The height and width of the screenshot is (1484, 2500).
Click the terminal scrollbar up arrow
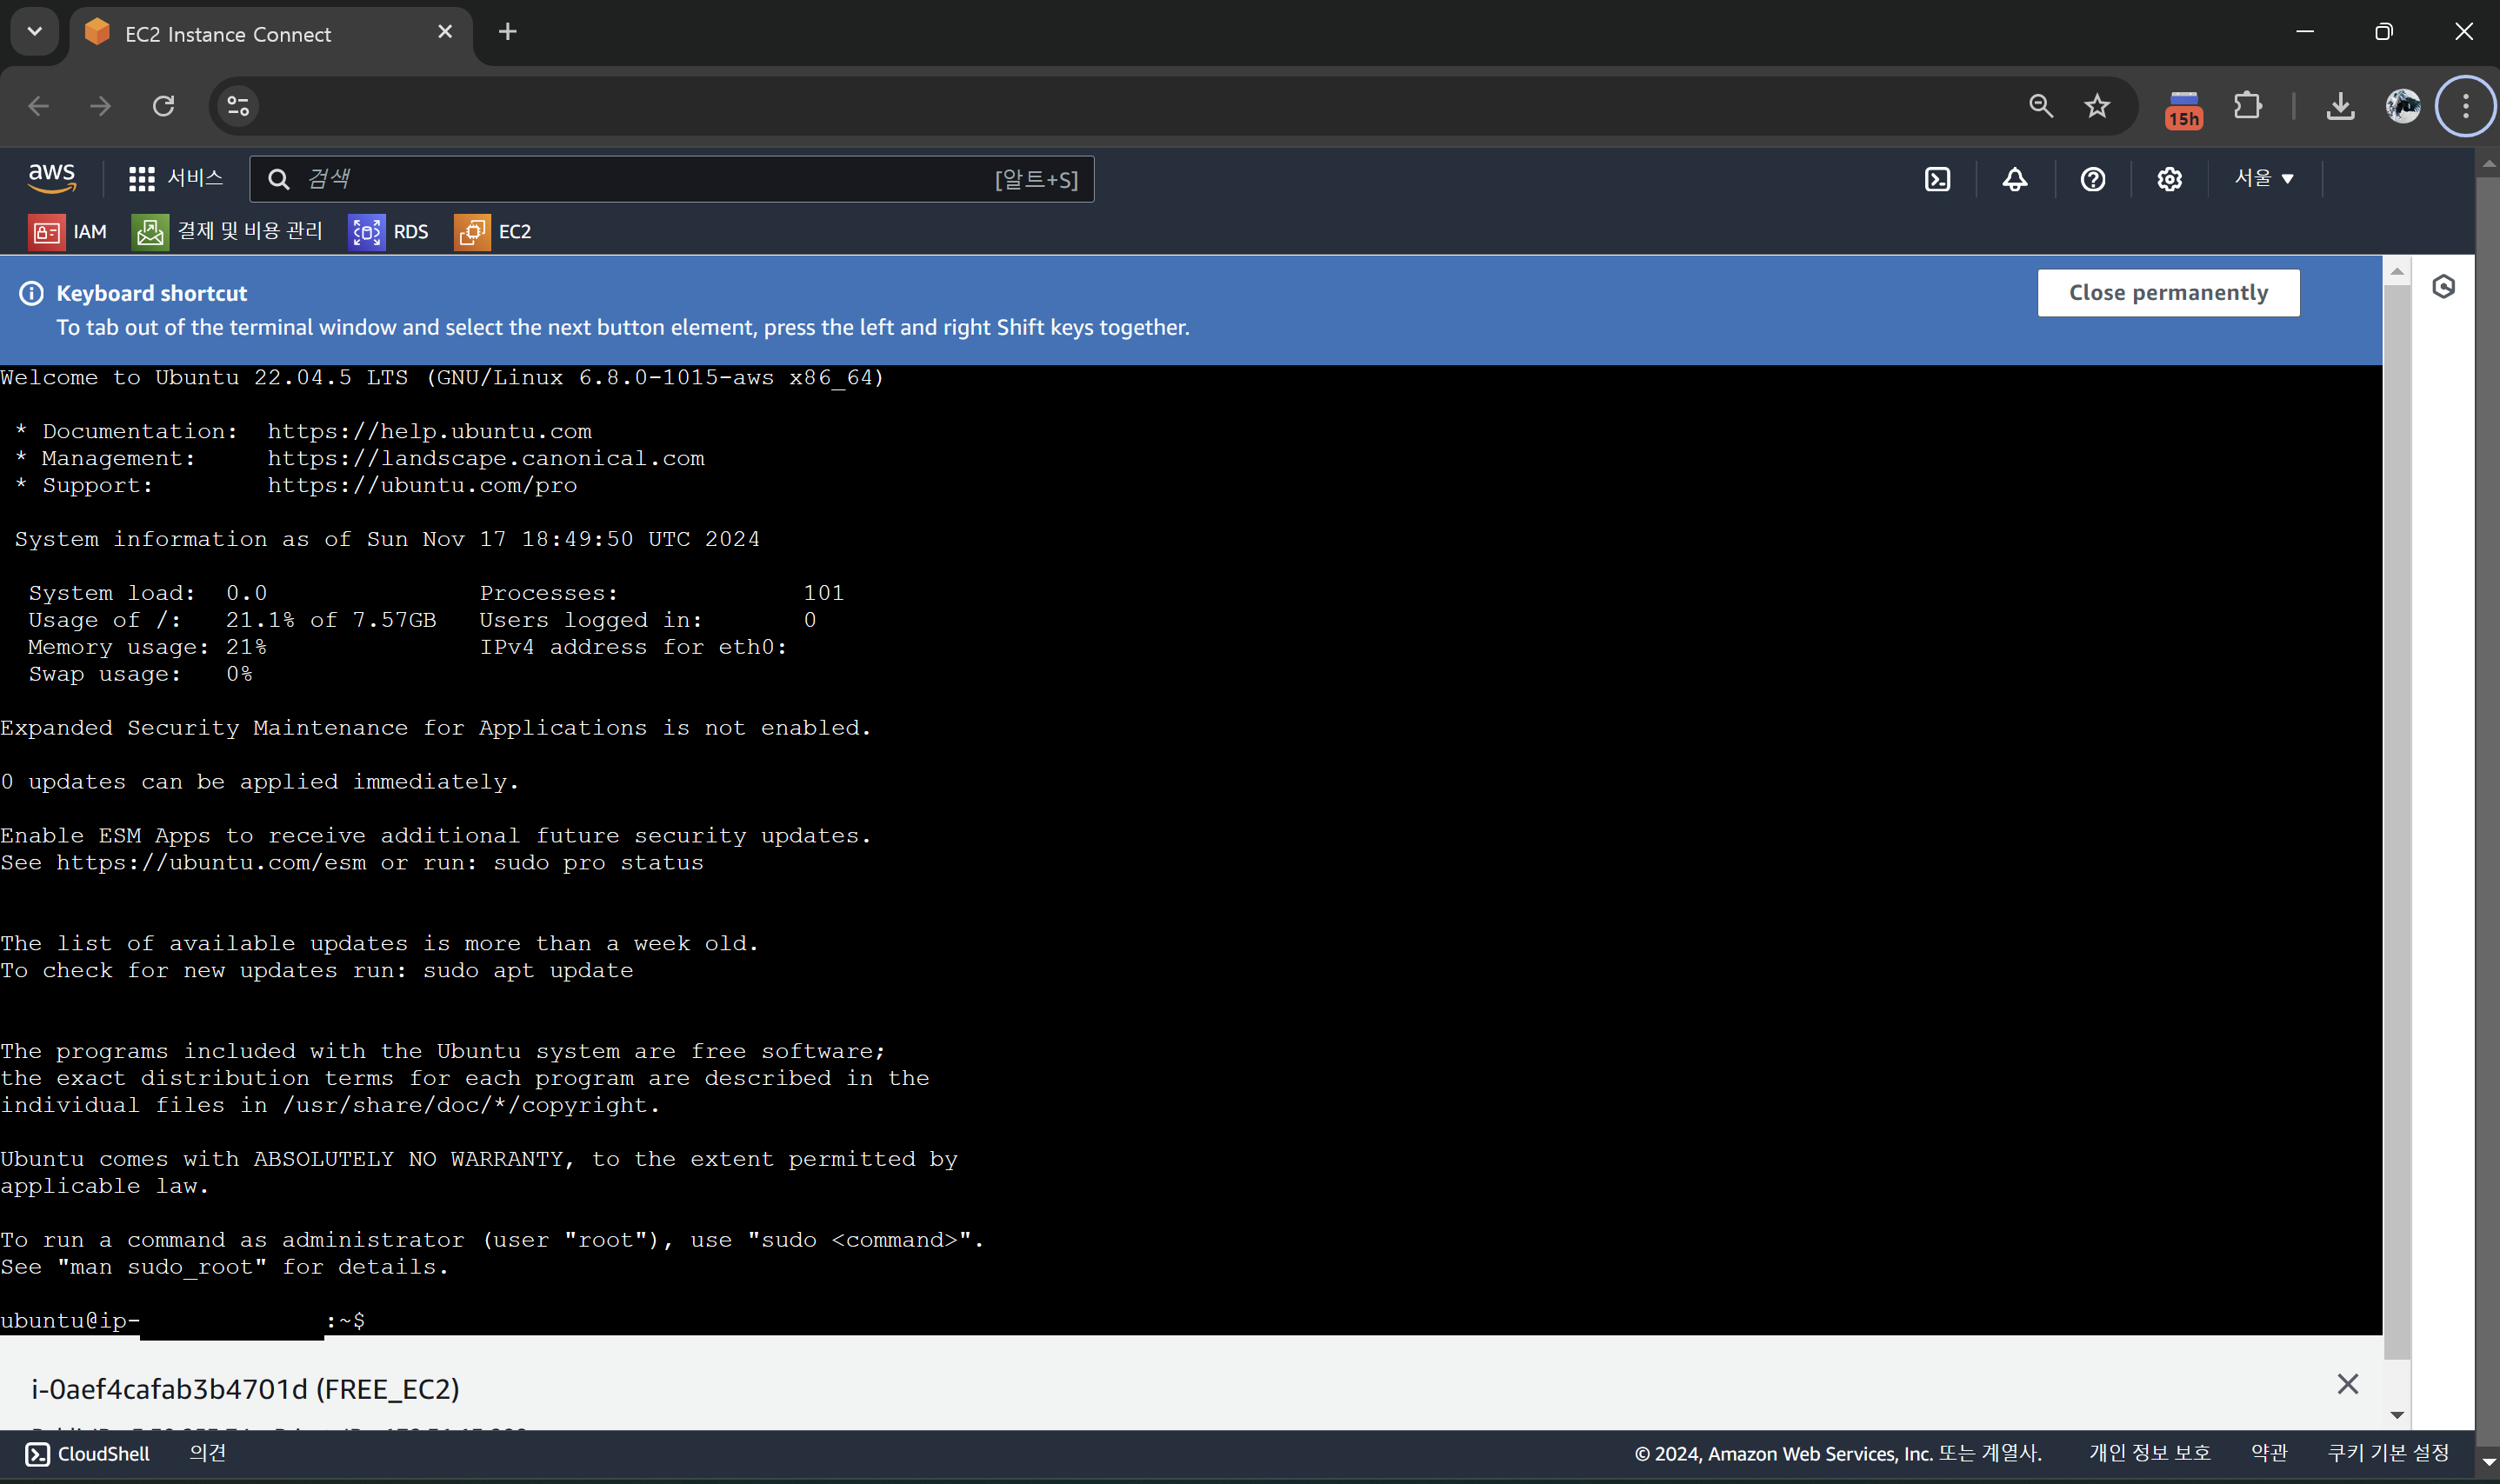coord(2397,272)
